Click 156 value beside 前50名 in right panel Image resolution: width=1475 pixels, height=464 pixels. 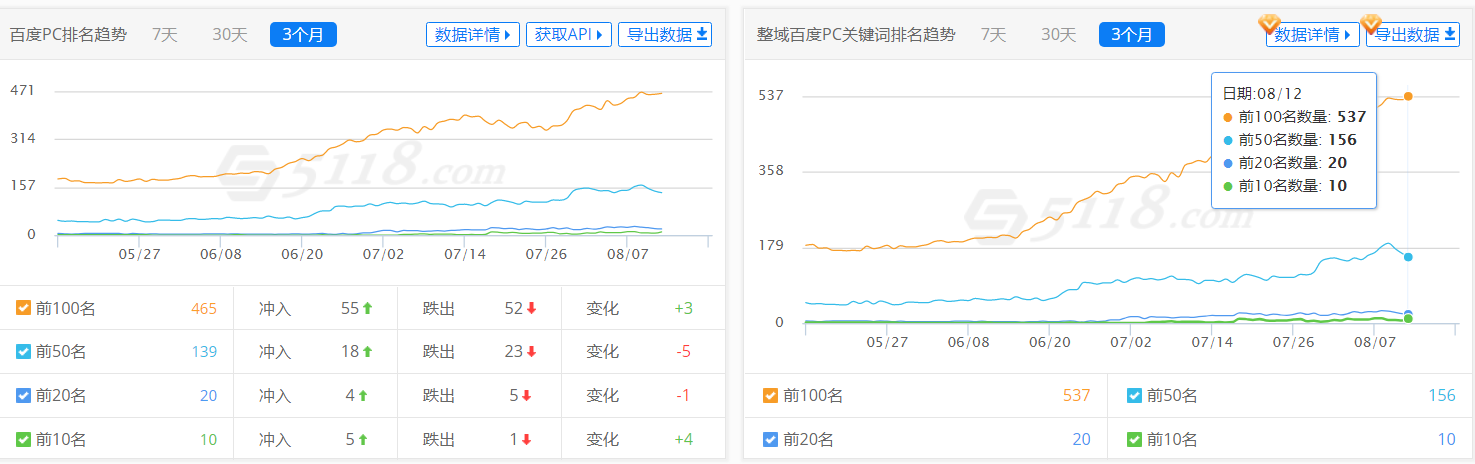tap(1442, 396)
